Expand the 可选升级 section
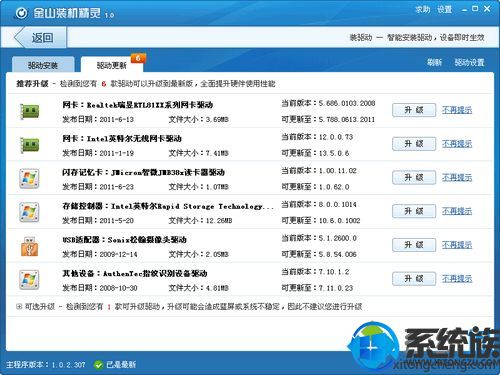This screenshot has width=500, height=375. [x=19, y=307]
